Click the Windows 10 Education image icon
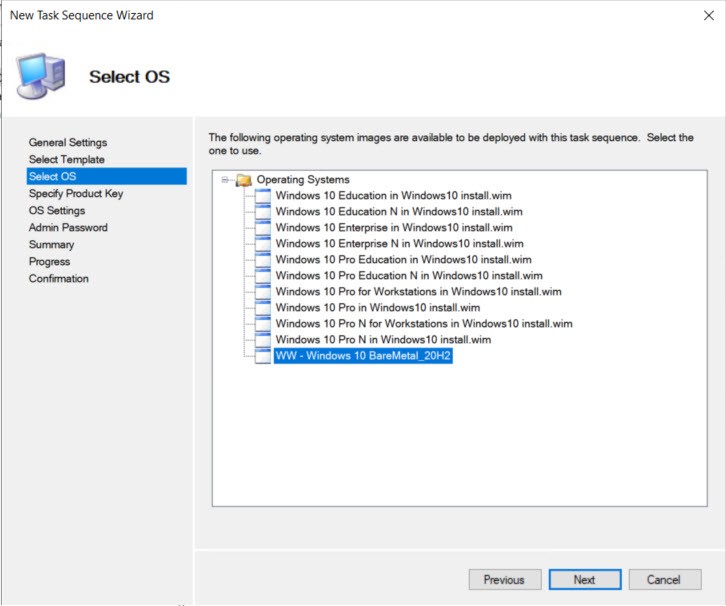This screenshot has width=726, height=606. 263,195
